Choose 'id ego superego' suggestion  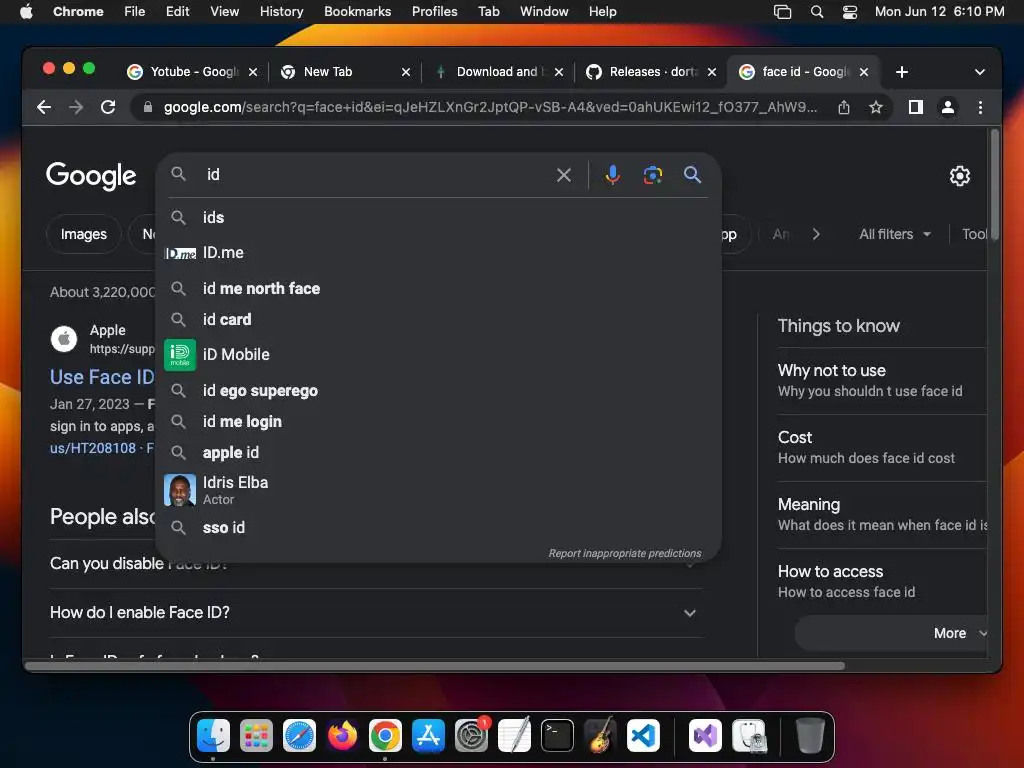coord(438,391)
